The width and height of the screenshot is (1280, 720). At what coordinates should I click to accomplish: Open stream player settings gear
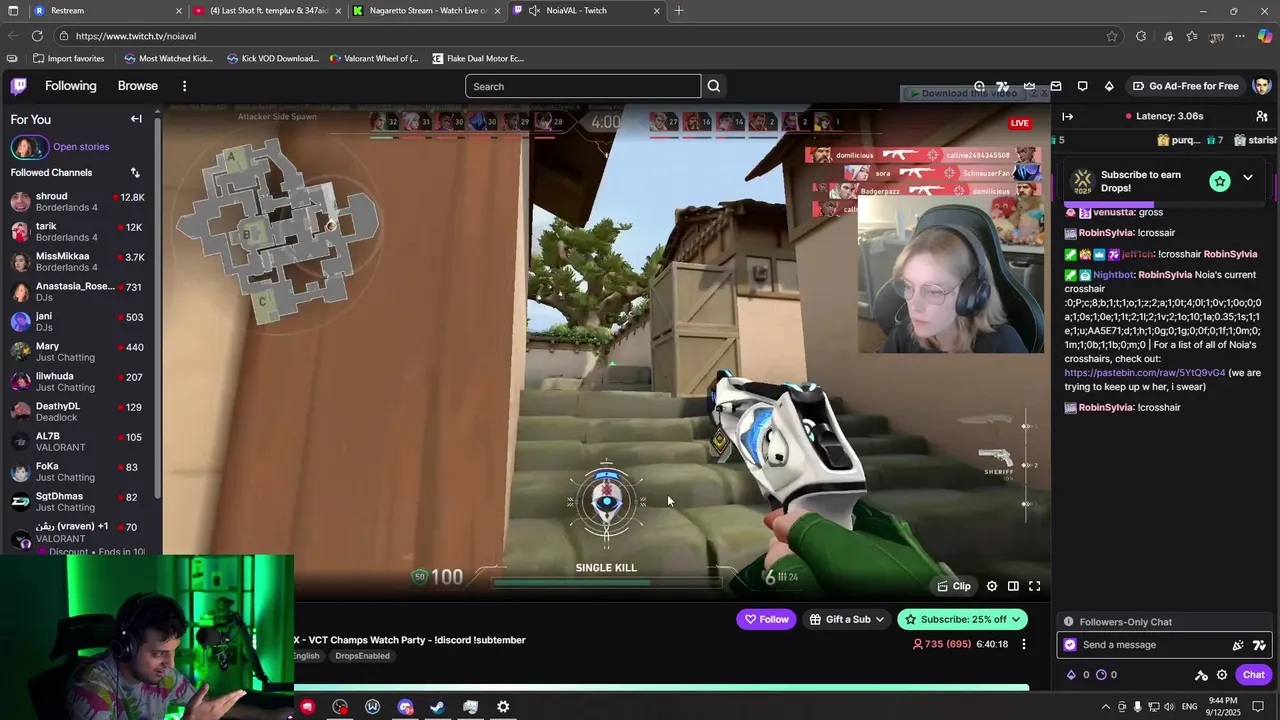[992, 587]
